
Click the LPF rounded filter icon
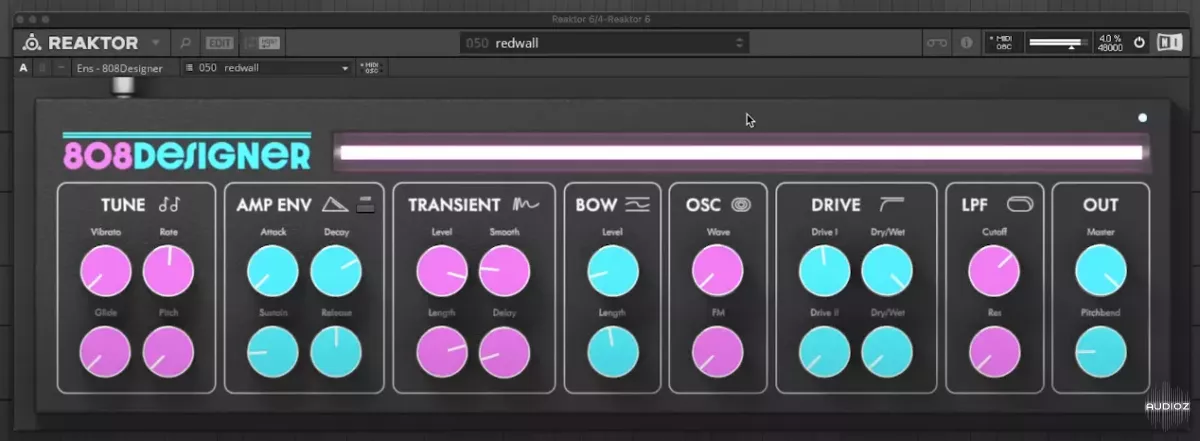coord(1021,205)
